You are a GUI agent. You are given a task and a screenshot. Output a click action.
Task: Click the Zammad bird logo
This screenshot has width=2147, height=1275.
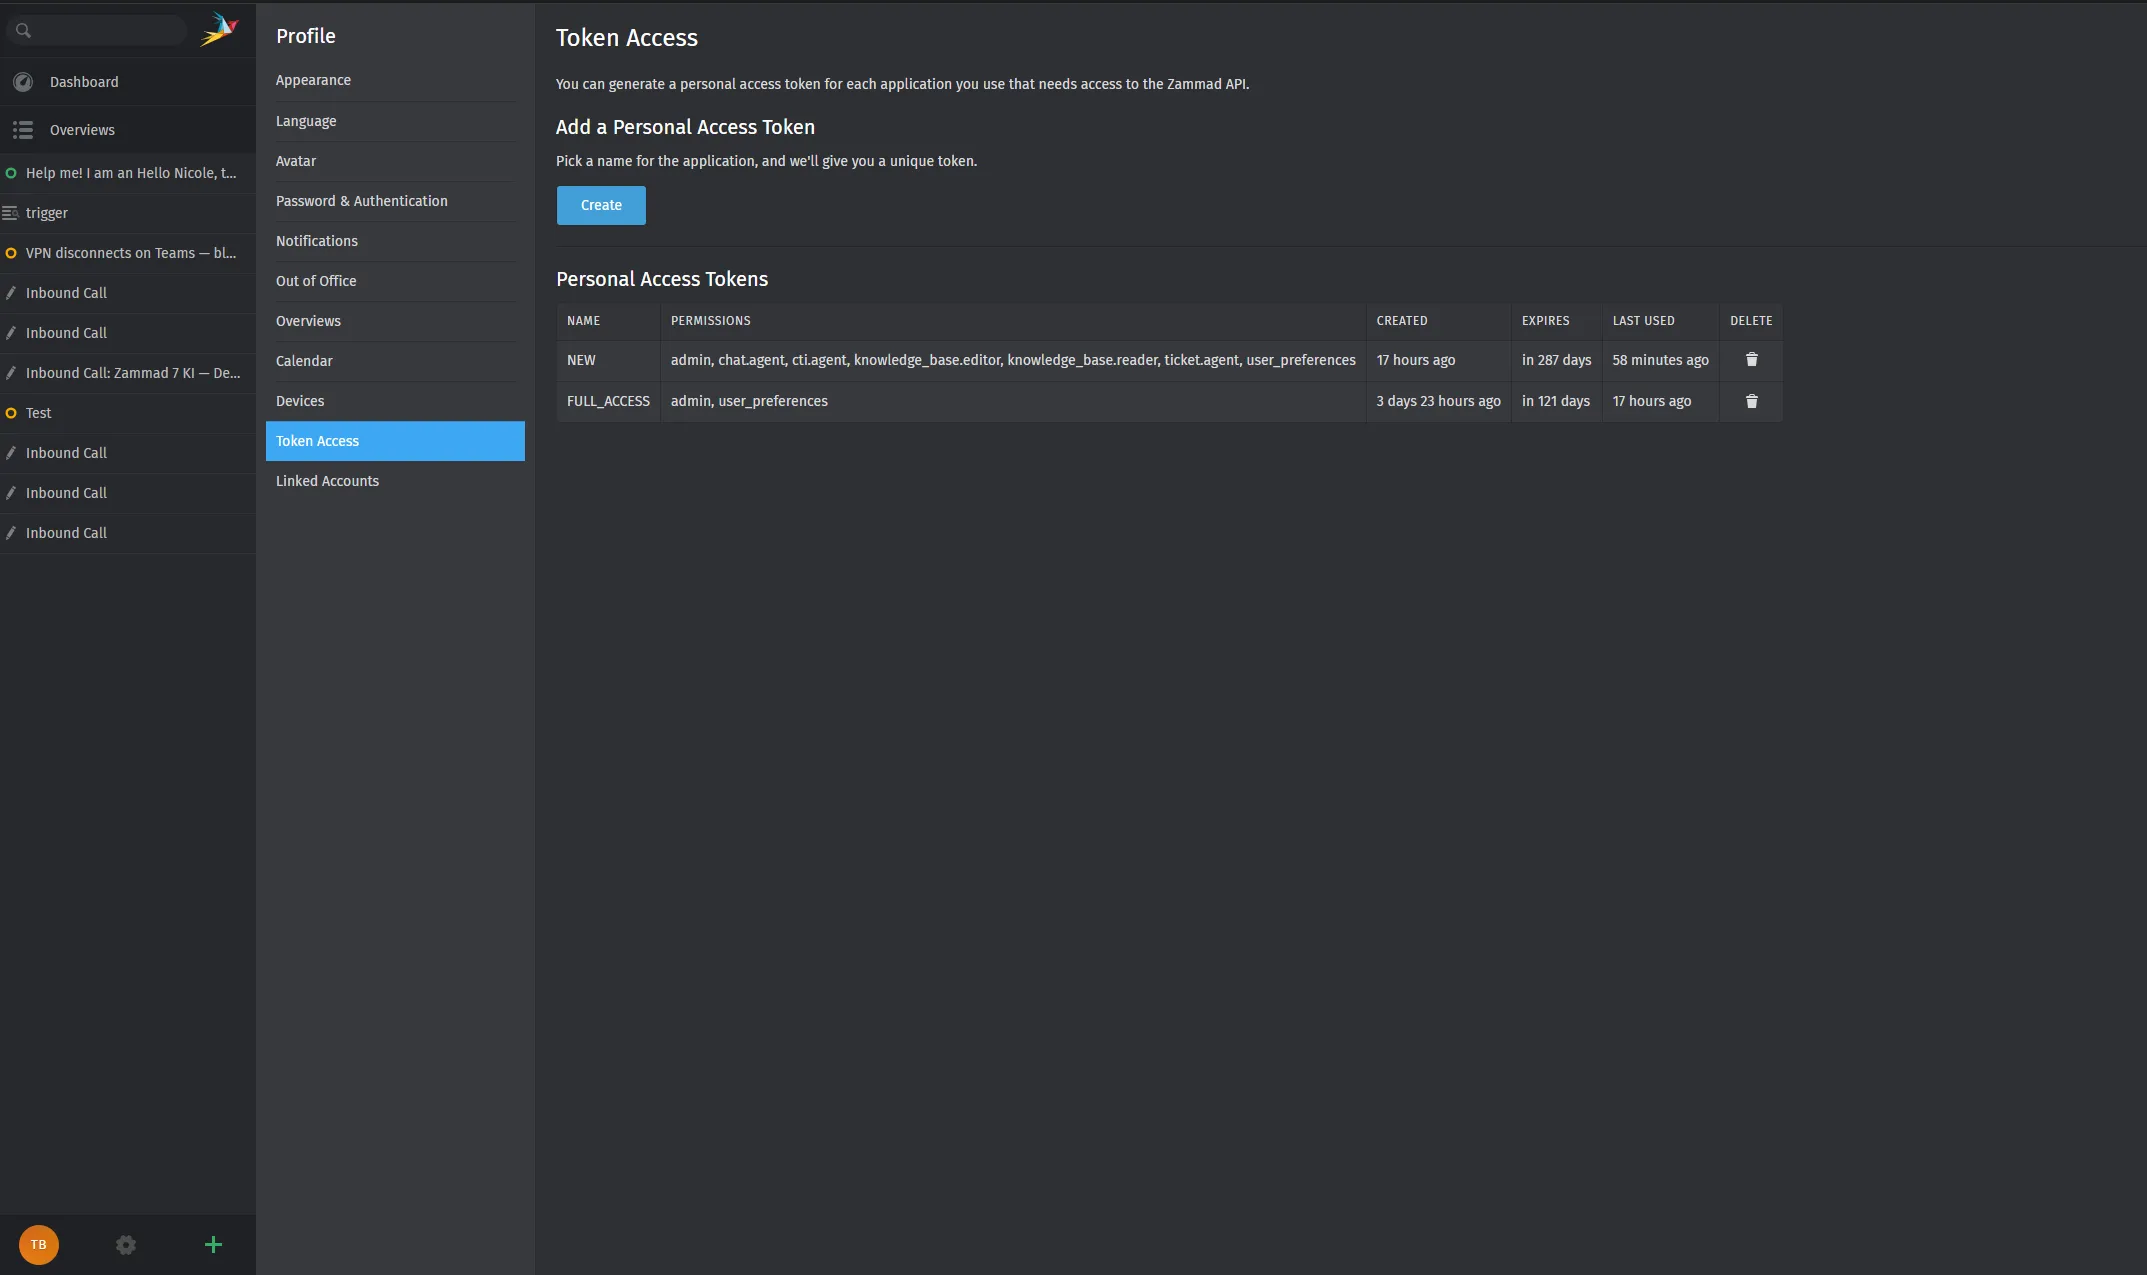(219, 30)
